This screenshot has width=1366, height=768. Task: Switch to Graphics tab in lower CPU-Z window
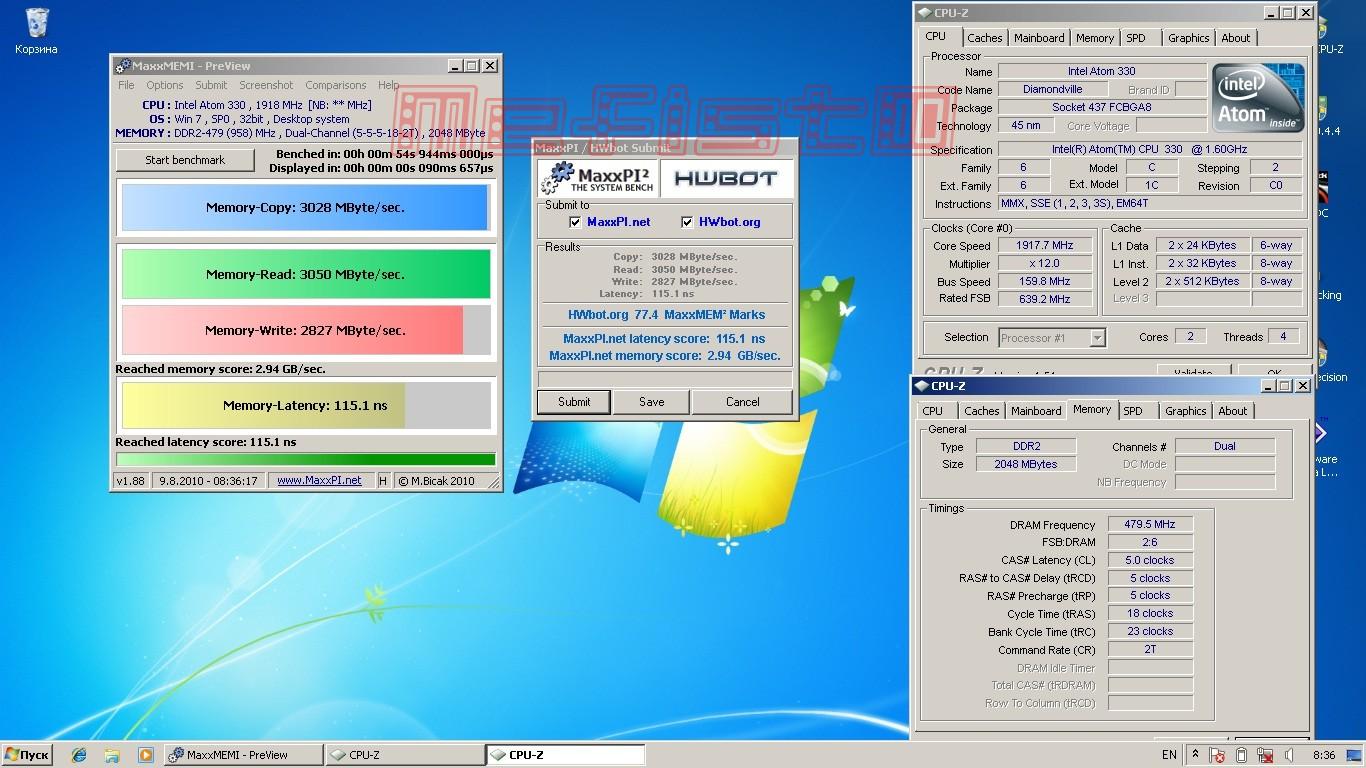[1186, 411]
